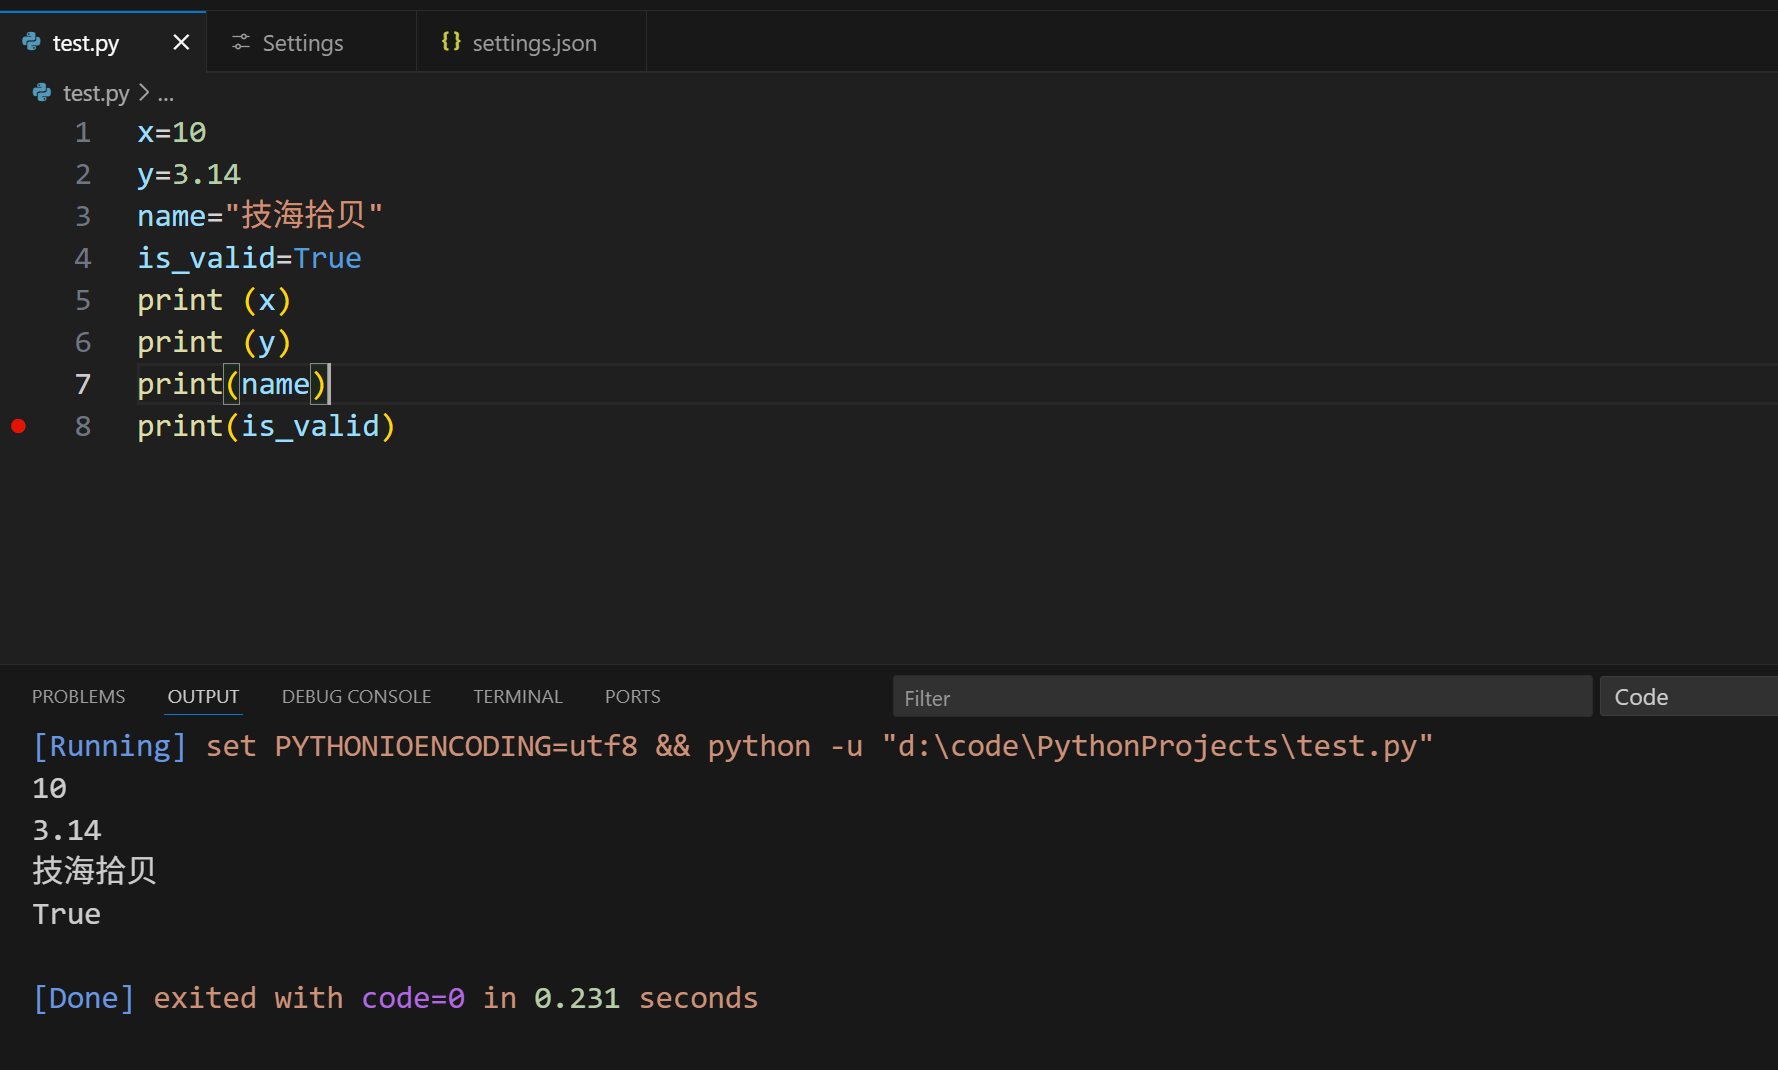
Task: Click line number 5 in gutter
Action: click(x=83, y=300)
